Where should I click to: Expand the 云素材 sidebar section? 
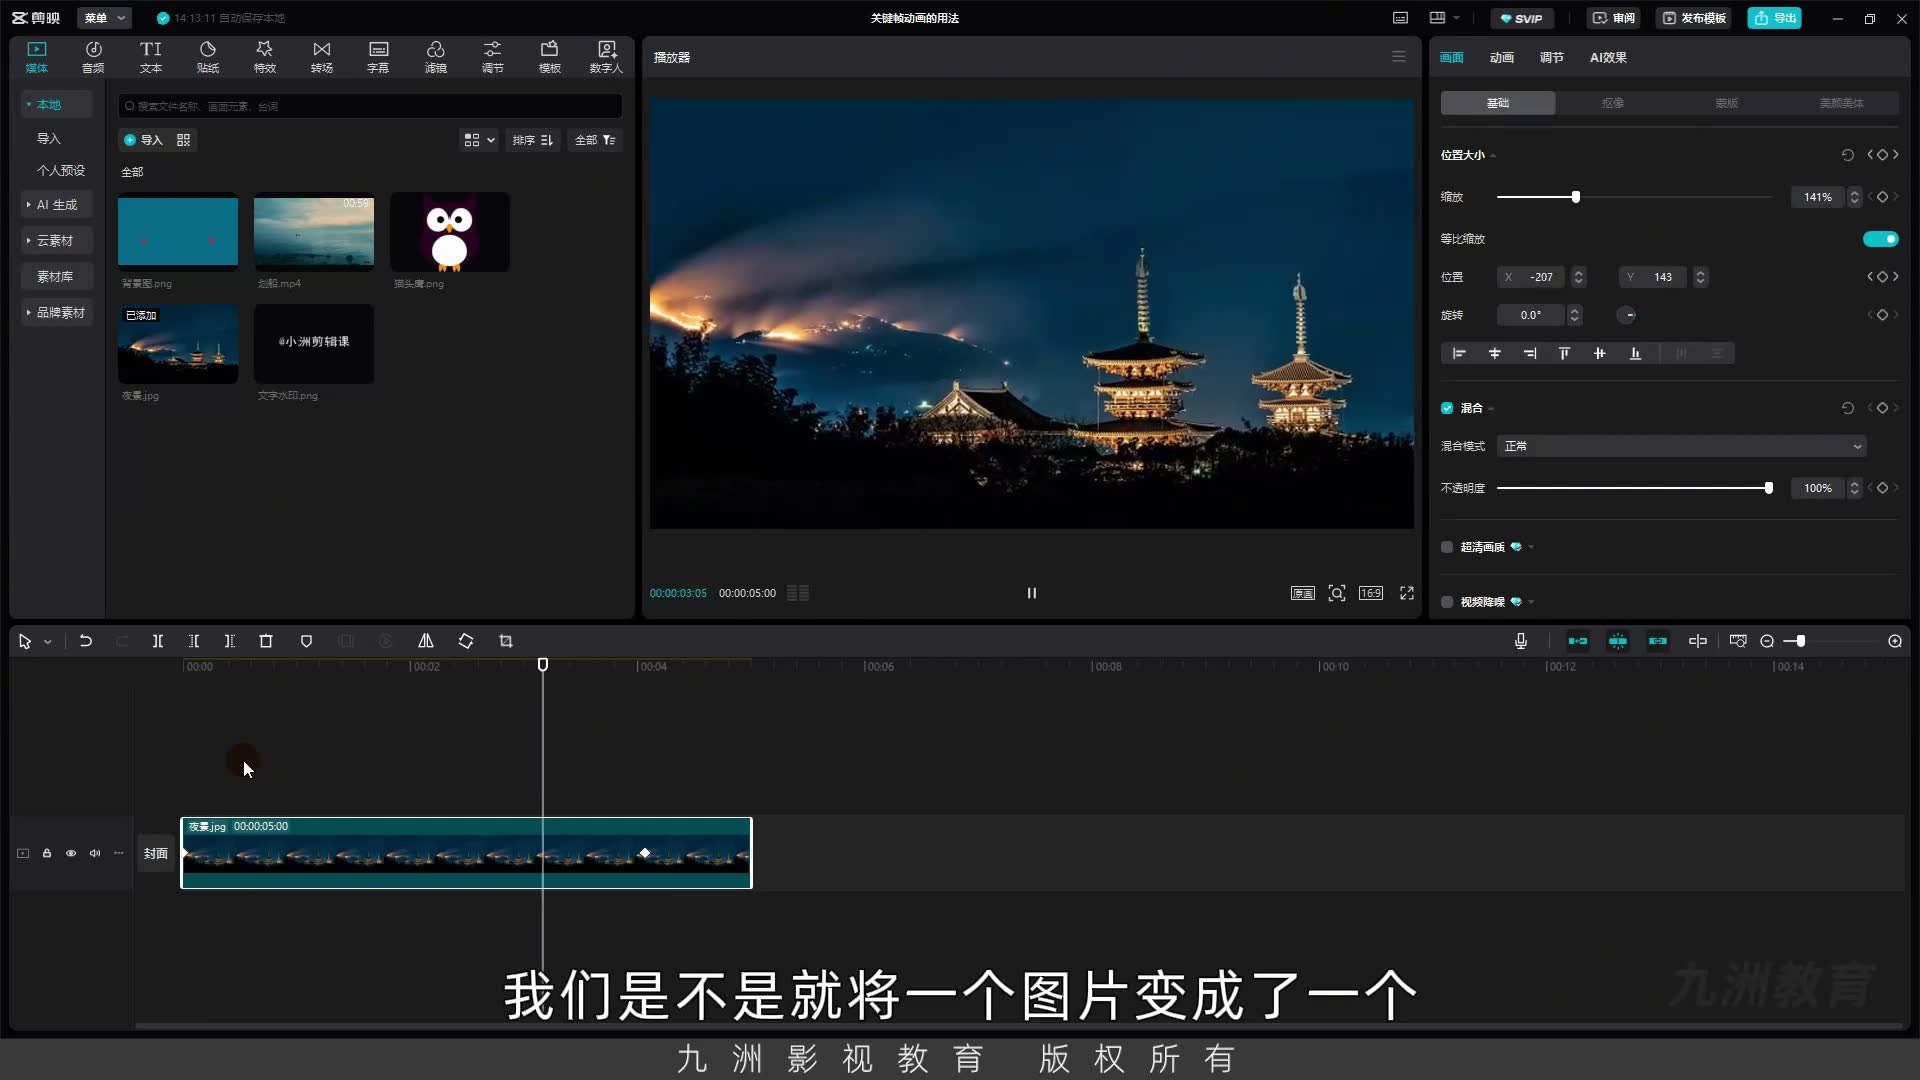tap(57, 240)
